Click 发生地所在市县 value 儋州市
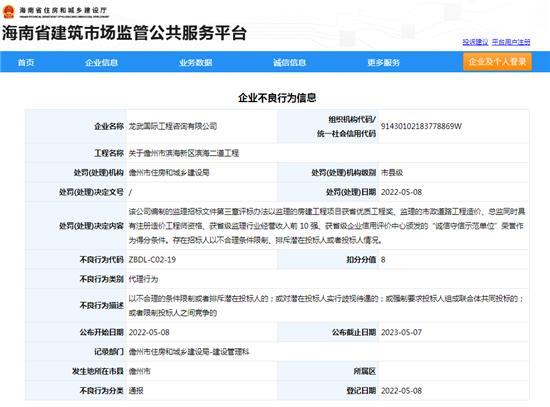 [x=140, y=371]
